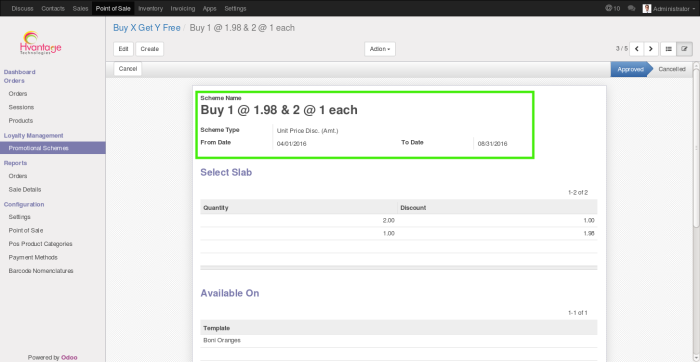Open the Administrator user menu

pos(668,8)
